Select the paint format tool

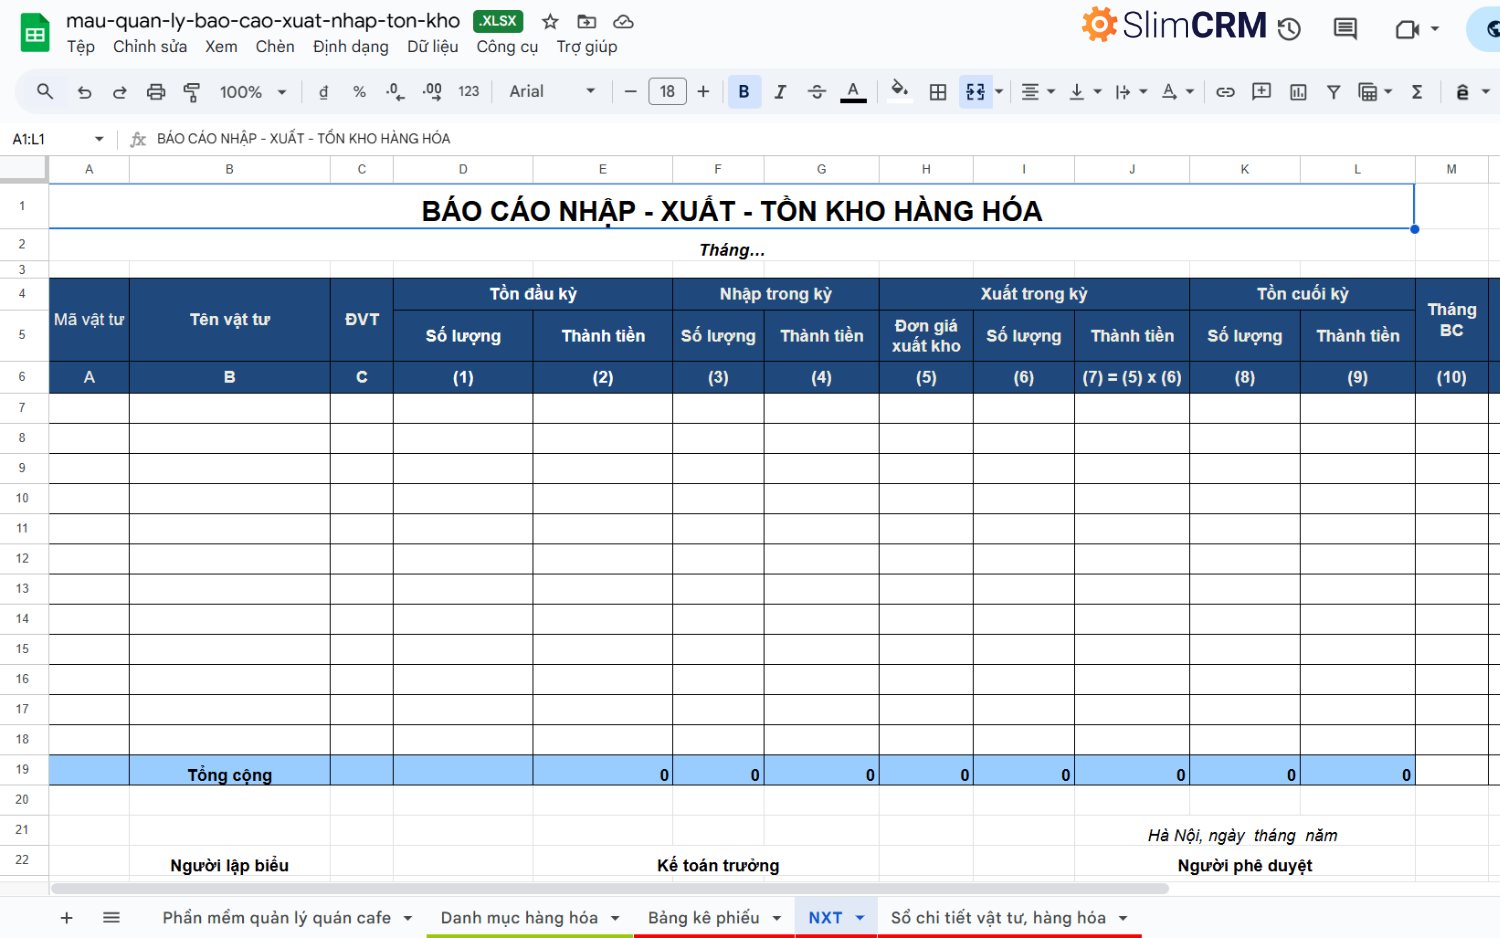pos(192,92)
